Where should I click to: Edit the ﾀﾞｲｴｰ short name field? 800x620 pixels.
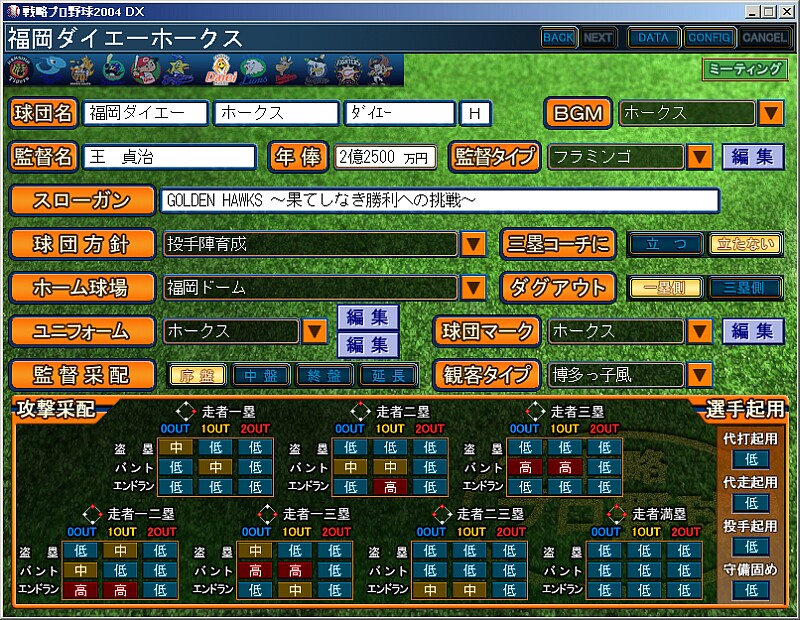coord(399,113)
